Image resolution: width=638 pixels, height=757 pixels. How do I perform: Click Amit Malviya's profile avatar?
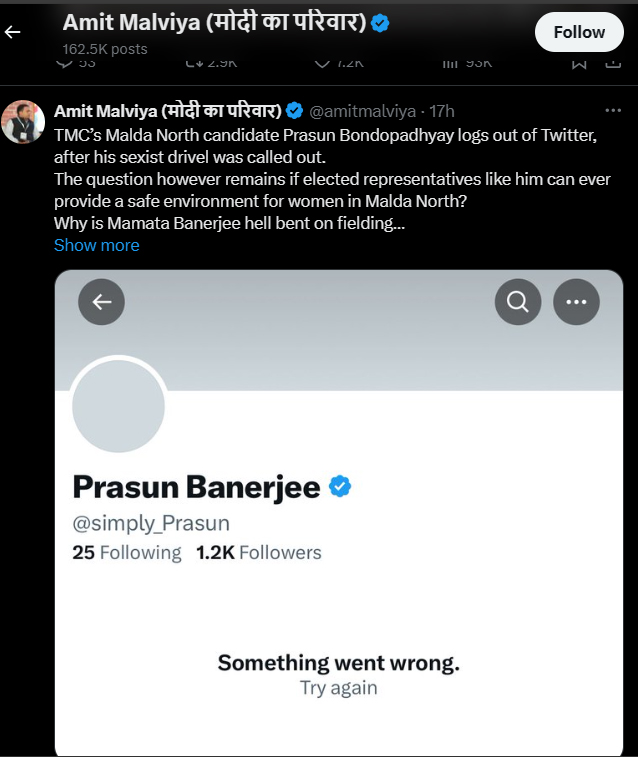pyautogui.click(x=24, y=122)
